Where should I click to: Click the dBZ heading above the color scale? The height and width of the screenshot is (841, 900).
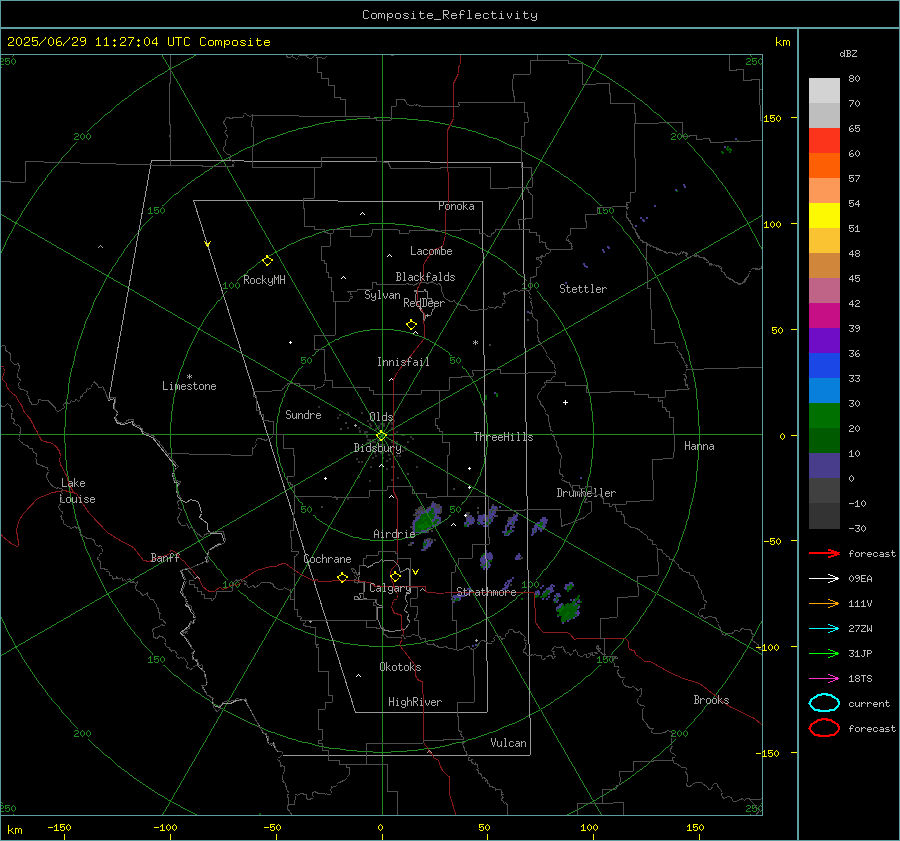[x=848, y=53]
